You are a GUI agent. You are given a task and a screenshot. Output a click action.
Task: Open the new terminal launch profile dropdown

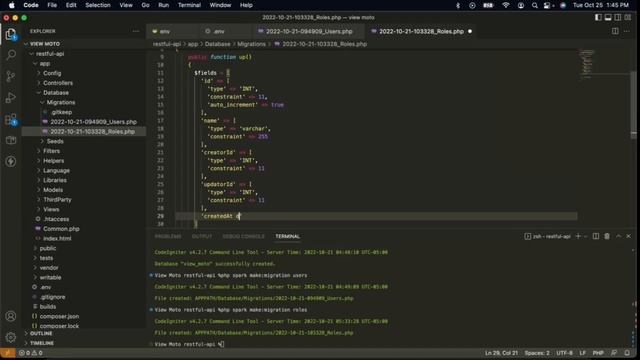coord(586,236)
